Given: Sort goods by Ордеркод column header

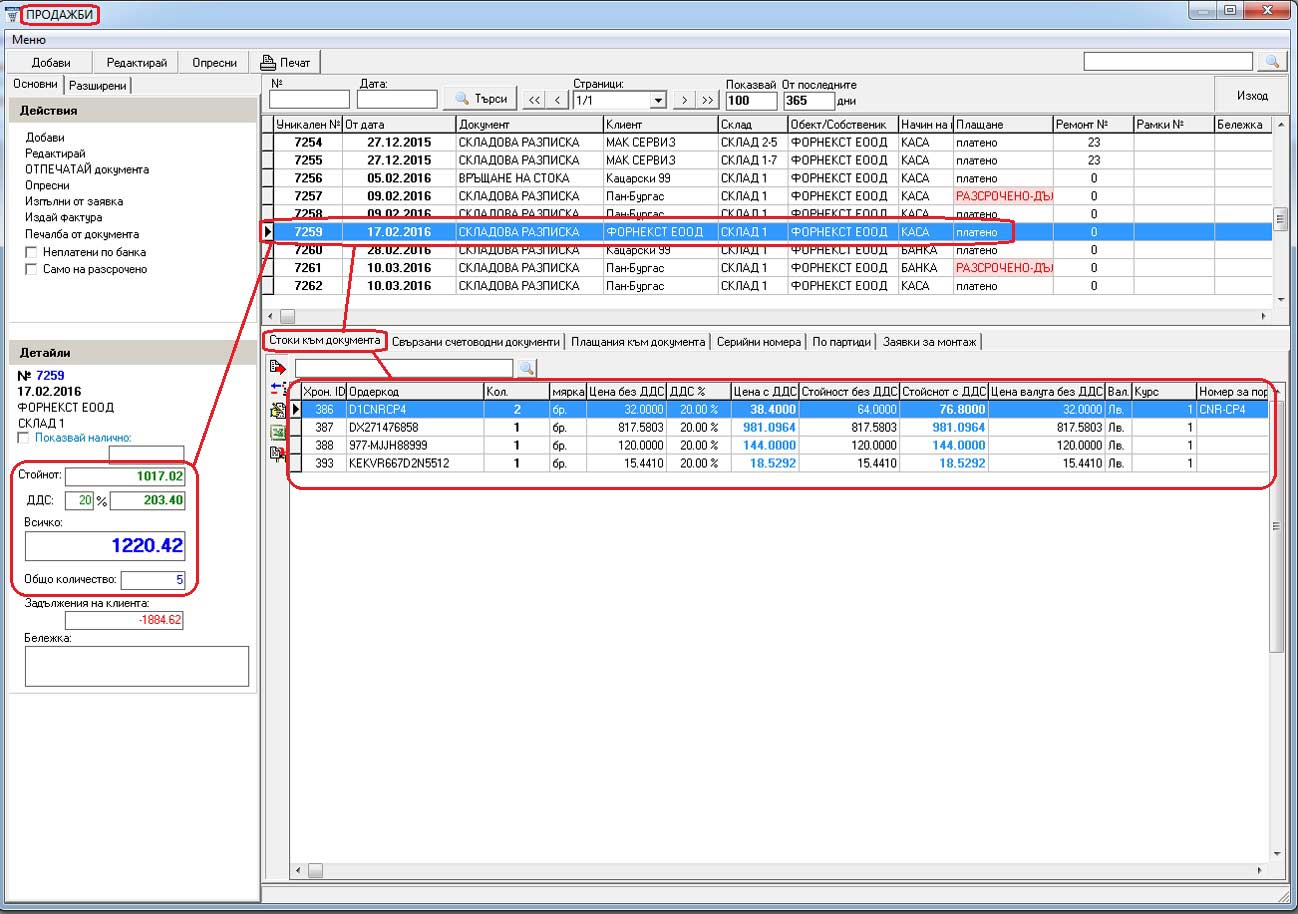Looking at the screenshot, I should tap(414, 392).
